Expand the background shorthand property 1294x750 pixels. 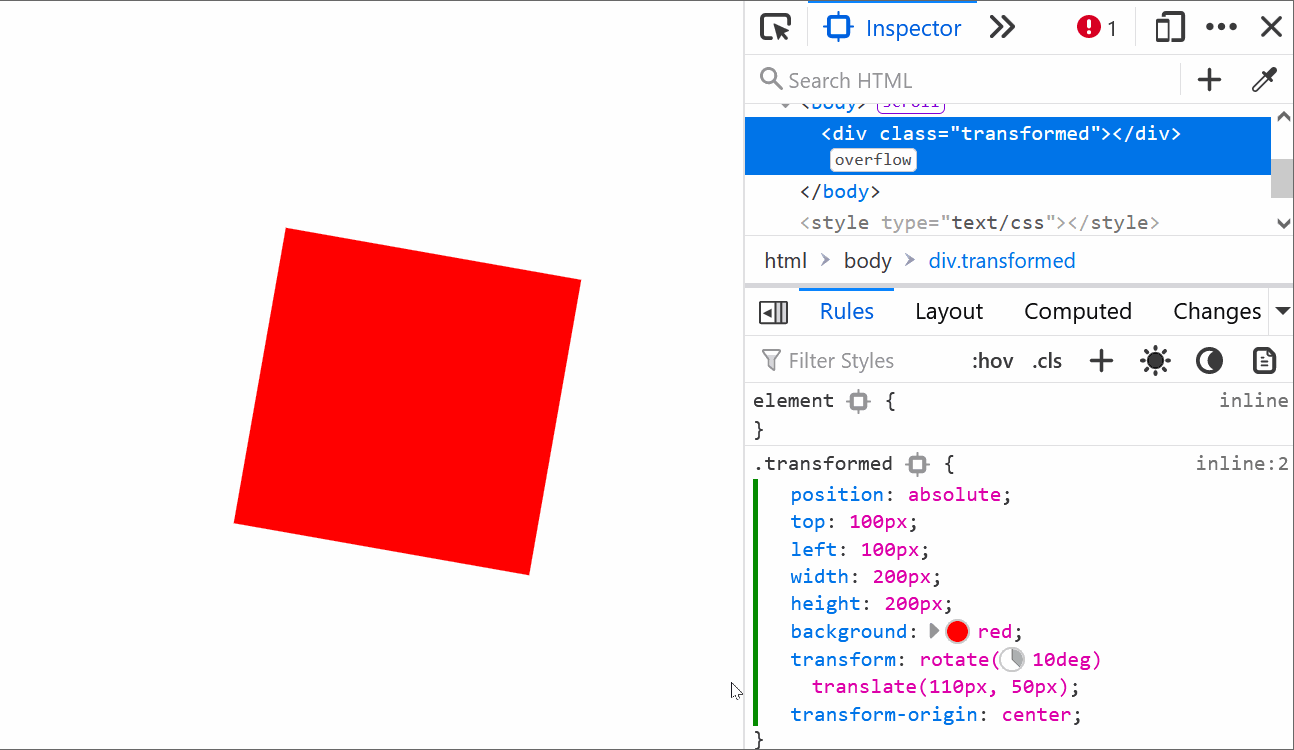tap(934, 631)
